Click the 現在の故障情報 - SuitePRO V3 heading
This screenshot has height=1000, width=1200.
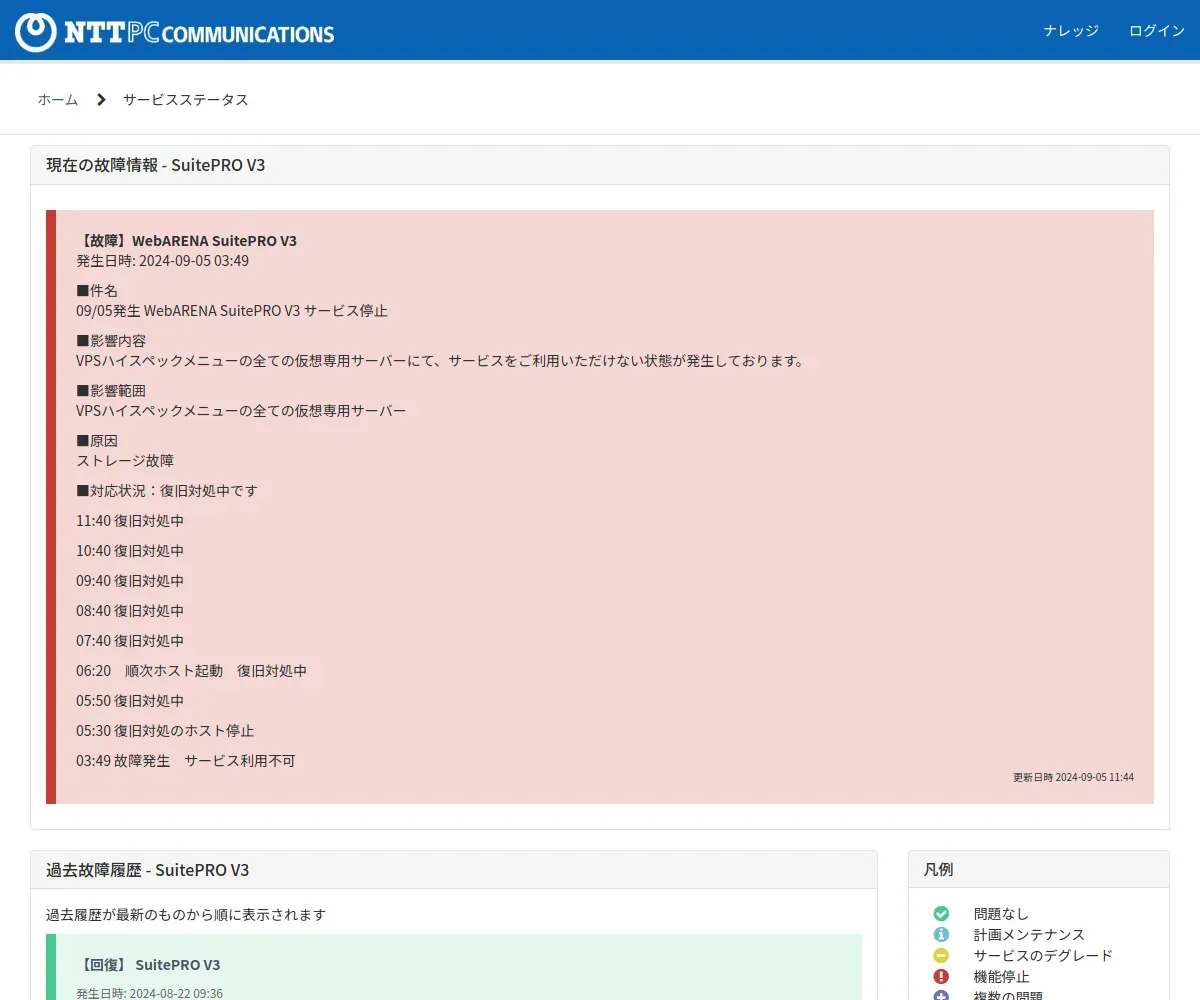156,166
